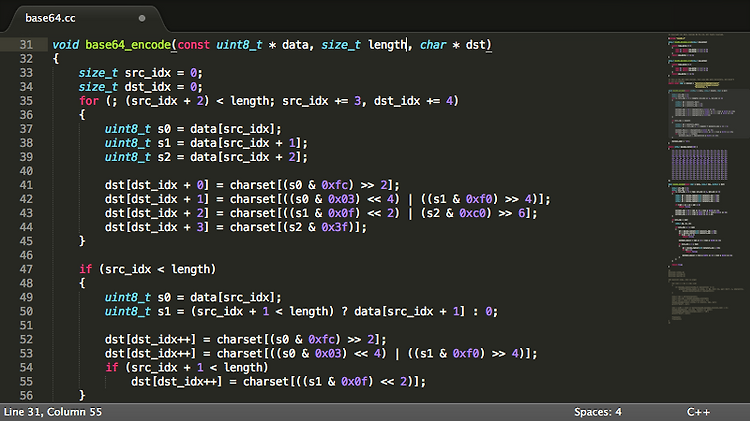
Task: Click 'charset' on line 55
Action: tap(266, 382)
